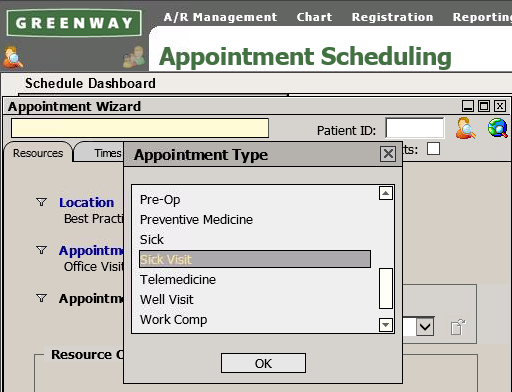Toggle the checkbox near the Patient ID row

coord(433,149)
